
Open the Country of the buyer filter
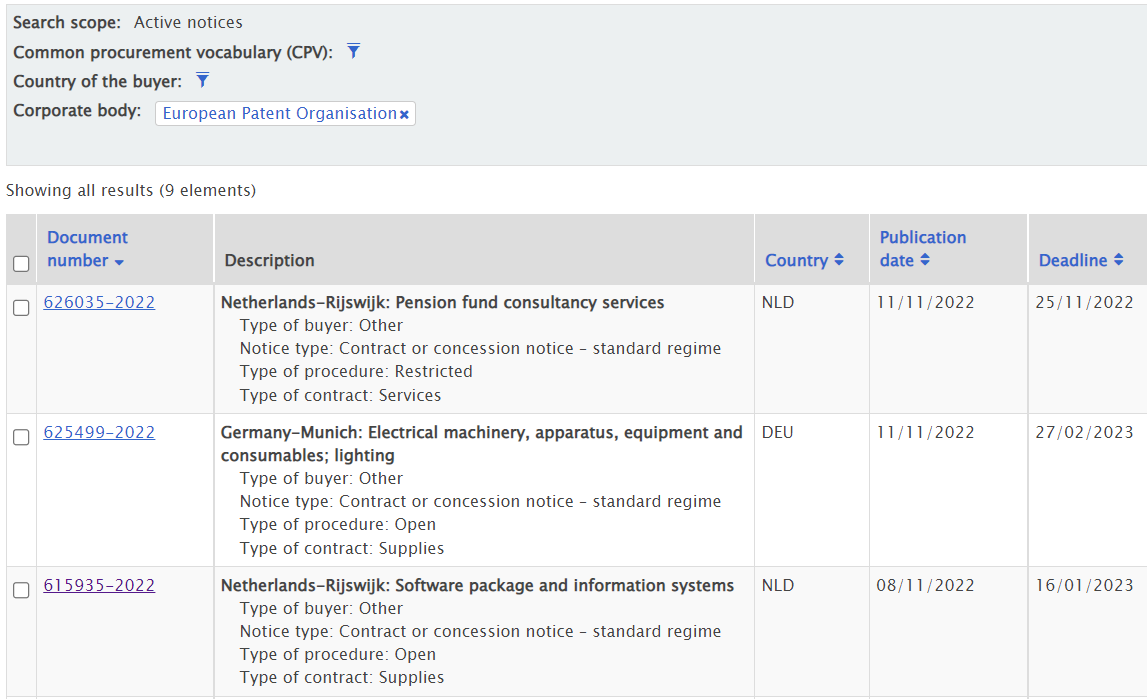coord(202,81)
